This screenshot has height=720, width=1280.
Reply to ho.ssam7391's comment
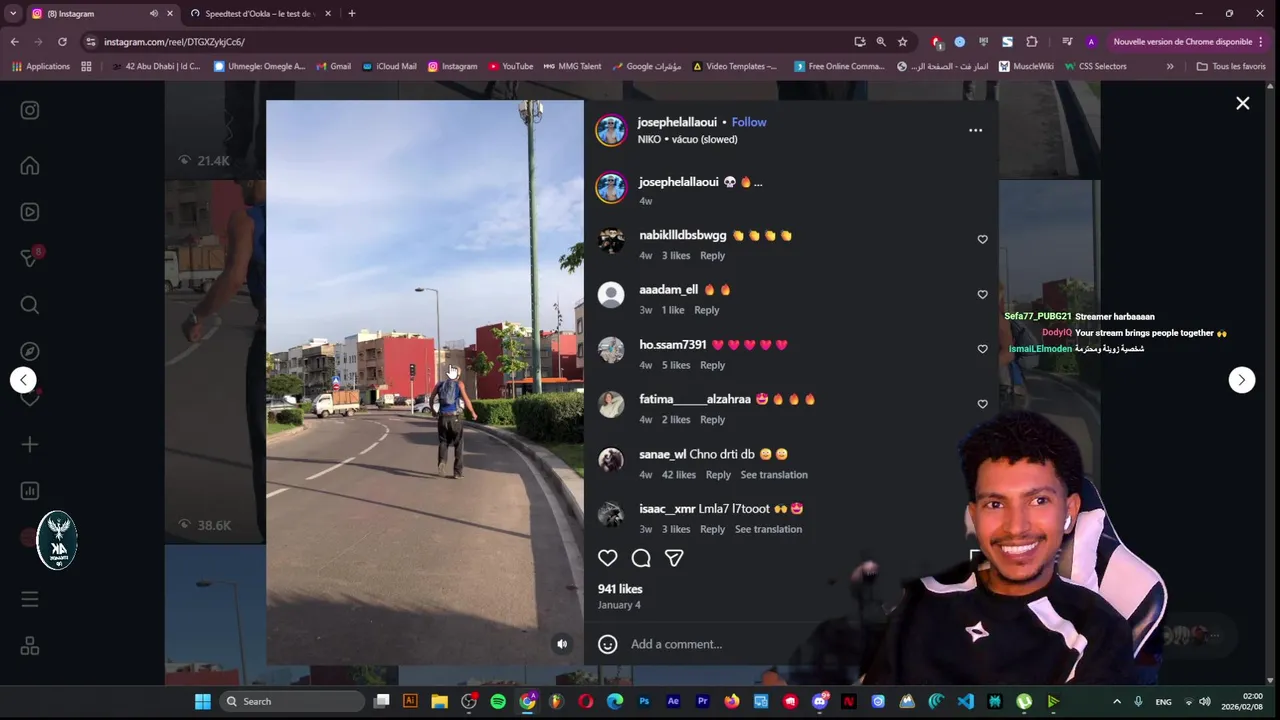click(713, 365)
